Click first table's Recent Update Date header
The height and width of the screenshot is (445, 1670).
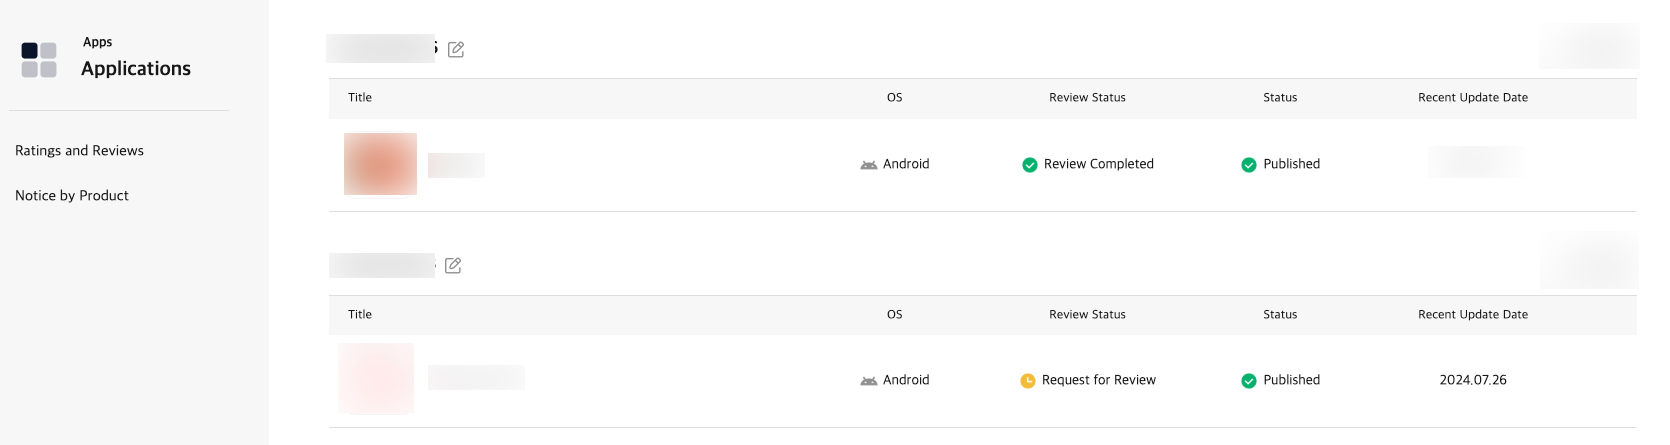pyautogui.click(x=1472, y=98)
